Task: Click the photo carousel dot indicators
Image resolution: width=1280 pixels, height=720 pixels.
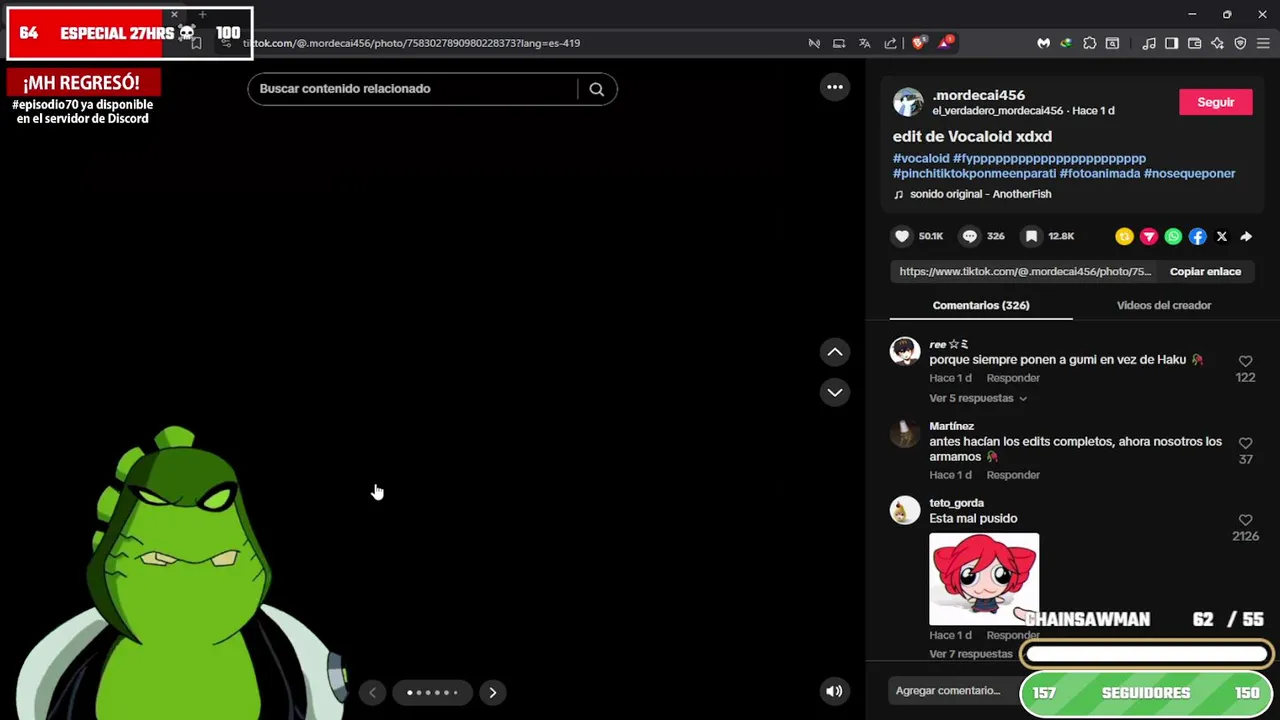Action: pos(432,692)
